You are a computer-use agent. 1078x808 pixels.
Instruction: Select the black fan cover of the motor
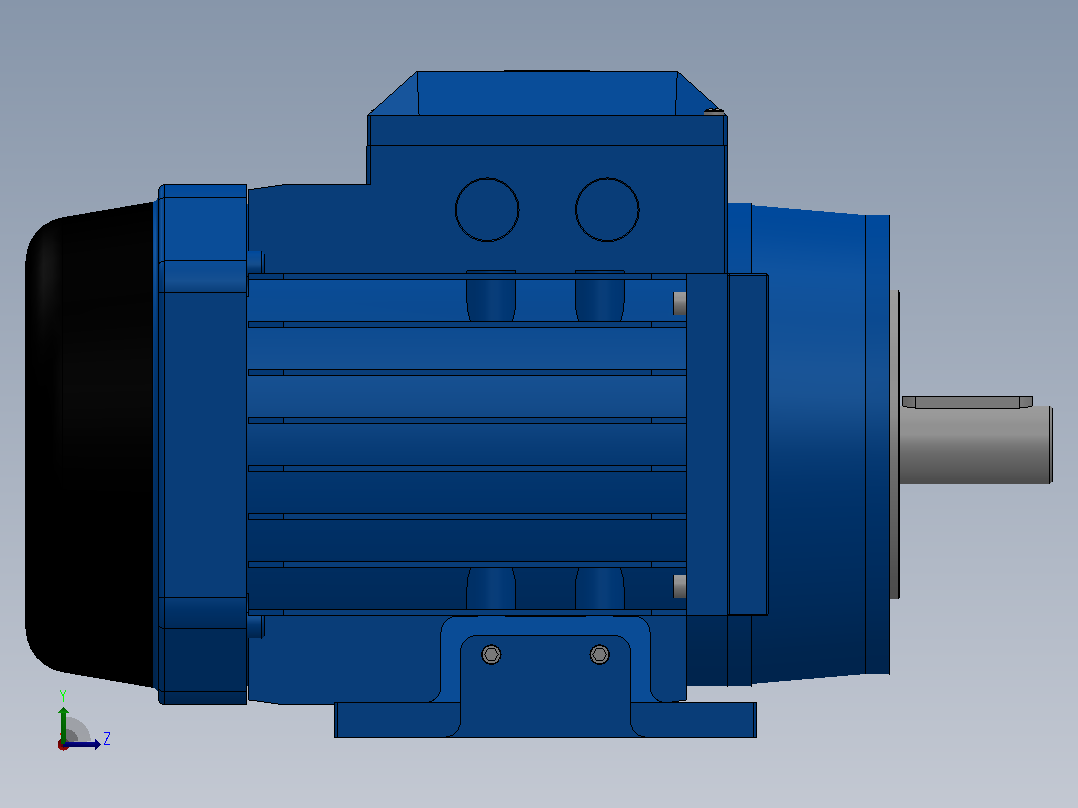click(x=89, y=445)
